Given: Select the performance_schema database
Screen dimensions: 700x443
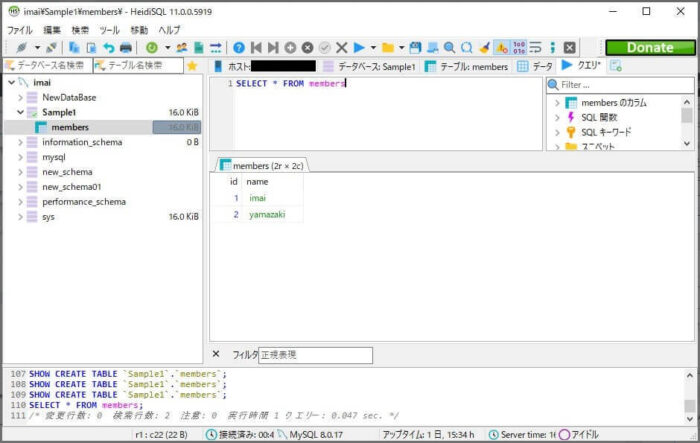Looking at the screenshot, I should click(84, 202).
